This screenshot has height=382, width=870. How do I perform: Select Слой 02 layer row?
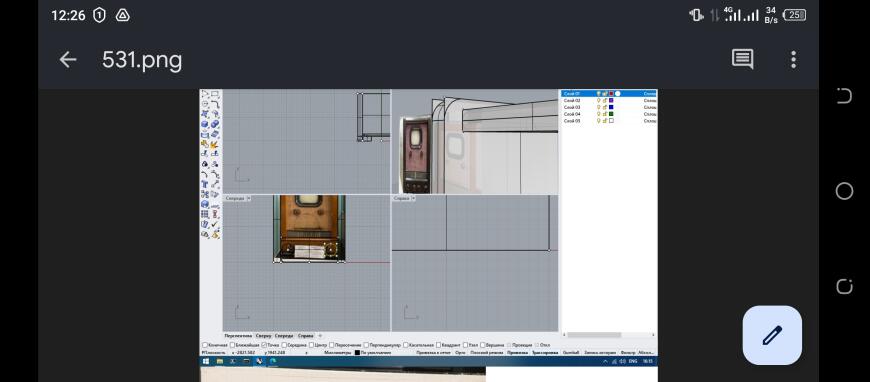point(609,100)
